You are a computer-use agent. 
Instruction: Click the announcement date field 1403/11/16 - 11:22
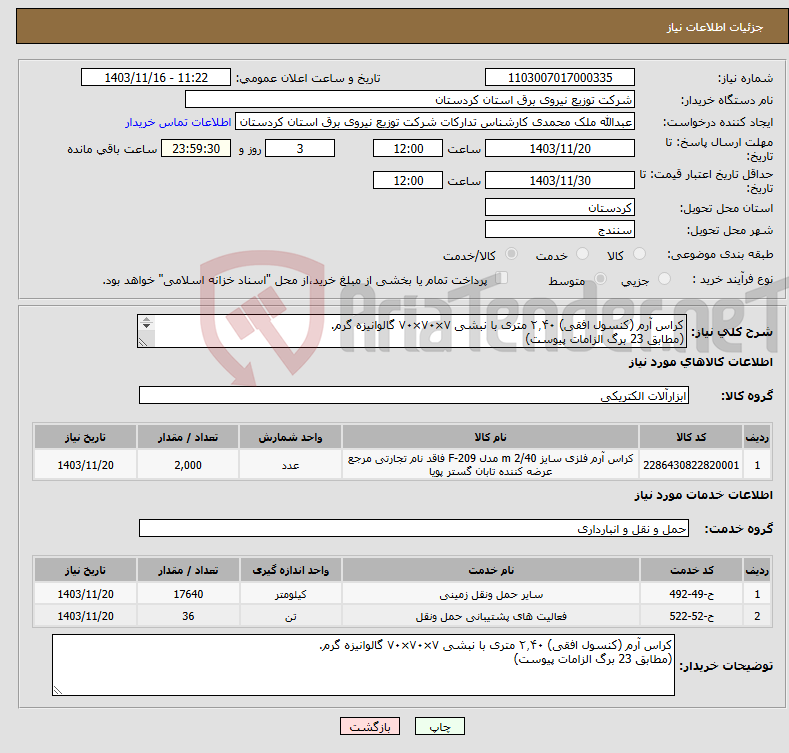click(x=156, y=78)
